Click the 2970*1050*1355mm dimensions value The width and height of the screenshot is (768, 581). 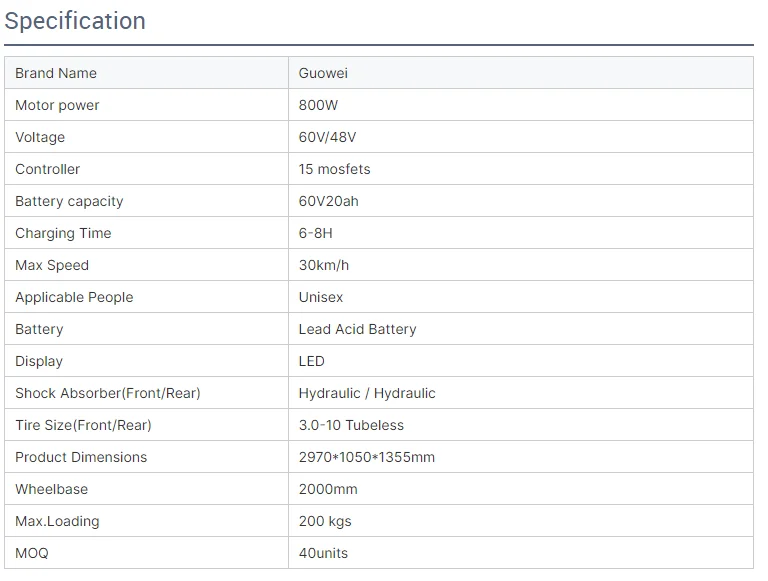coord(366,457)
